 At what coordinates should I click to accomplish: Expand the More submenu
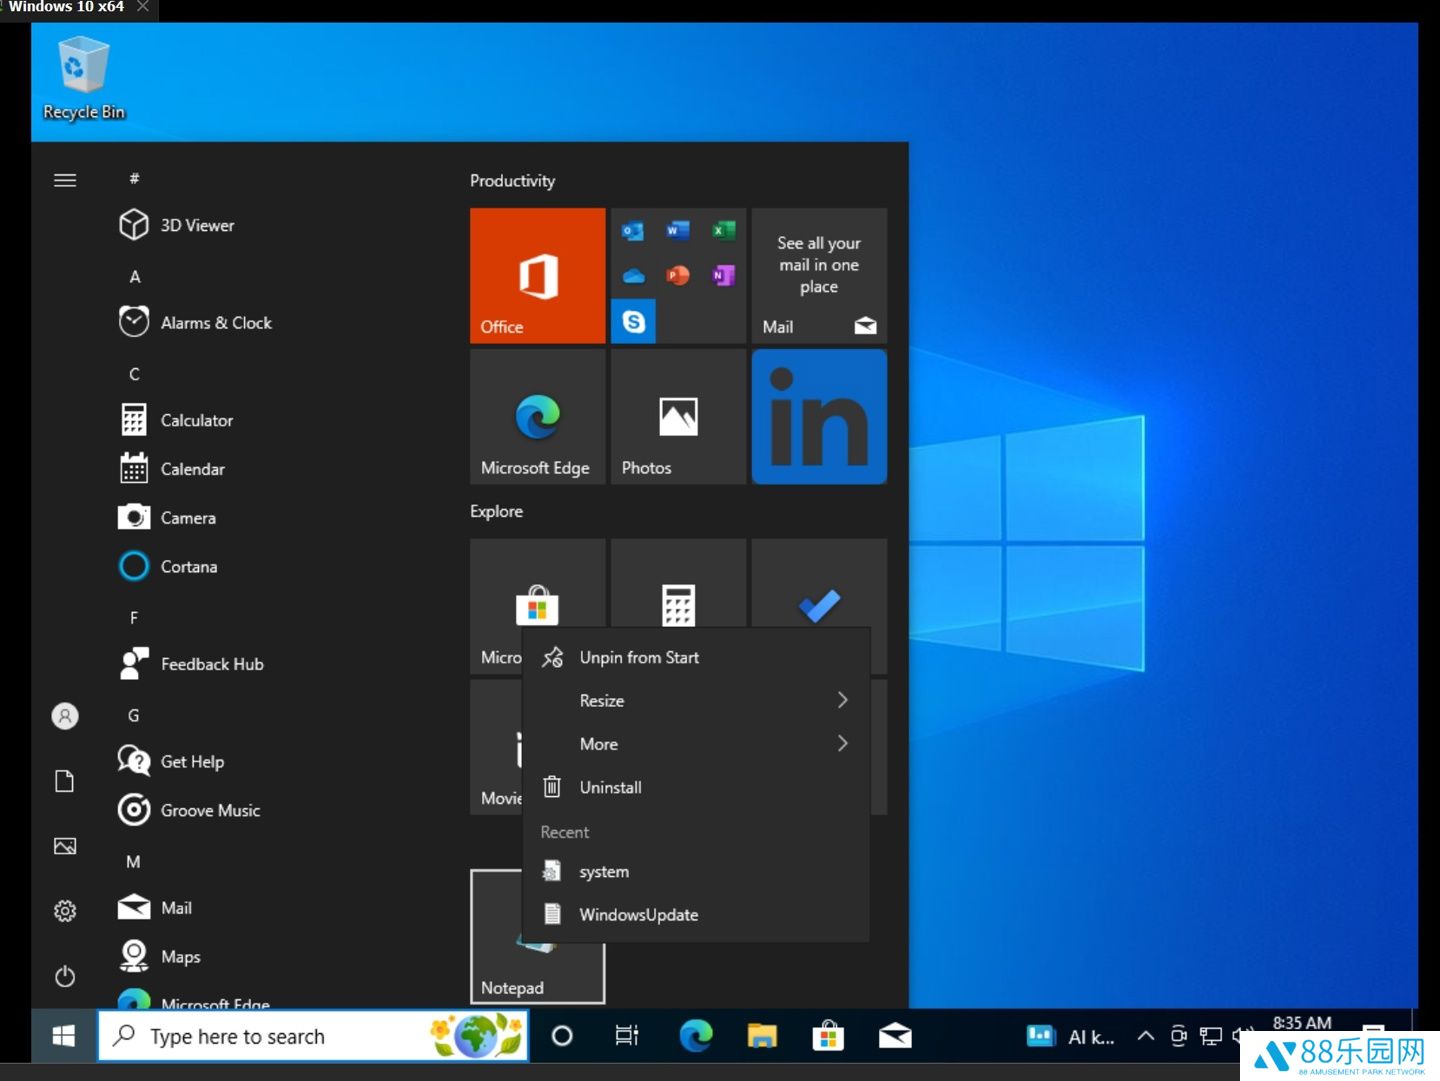coord(598,743)
